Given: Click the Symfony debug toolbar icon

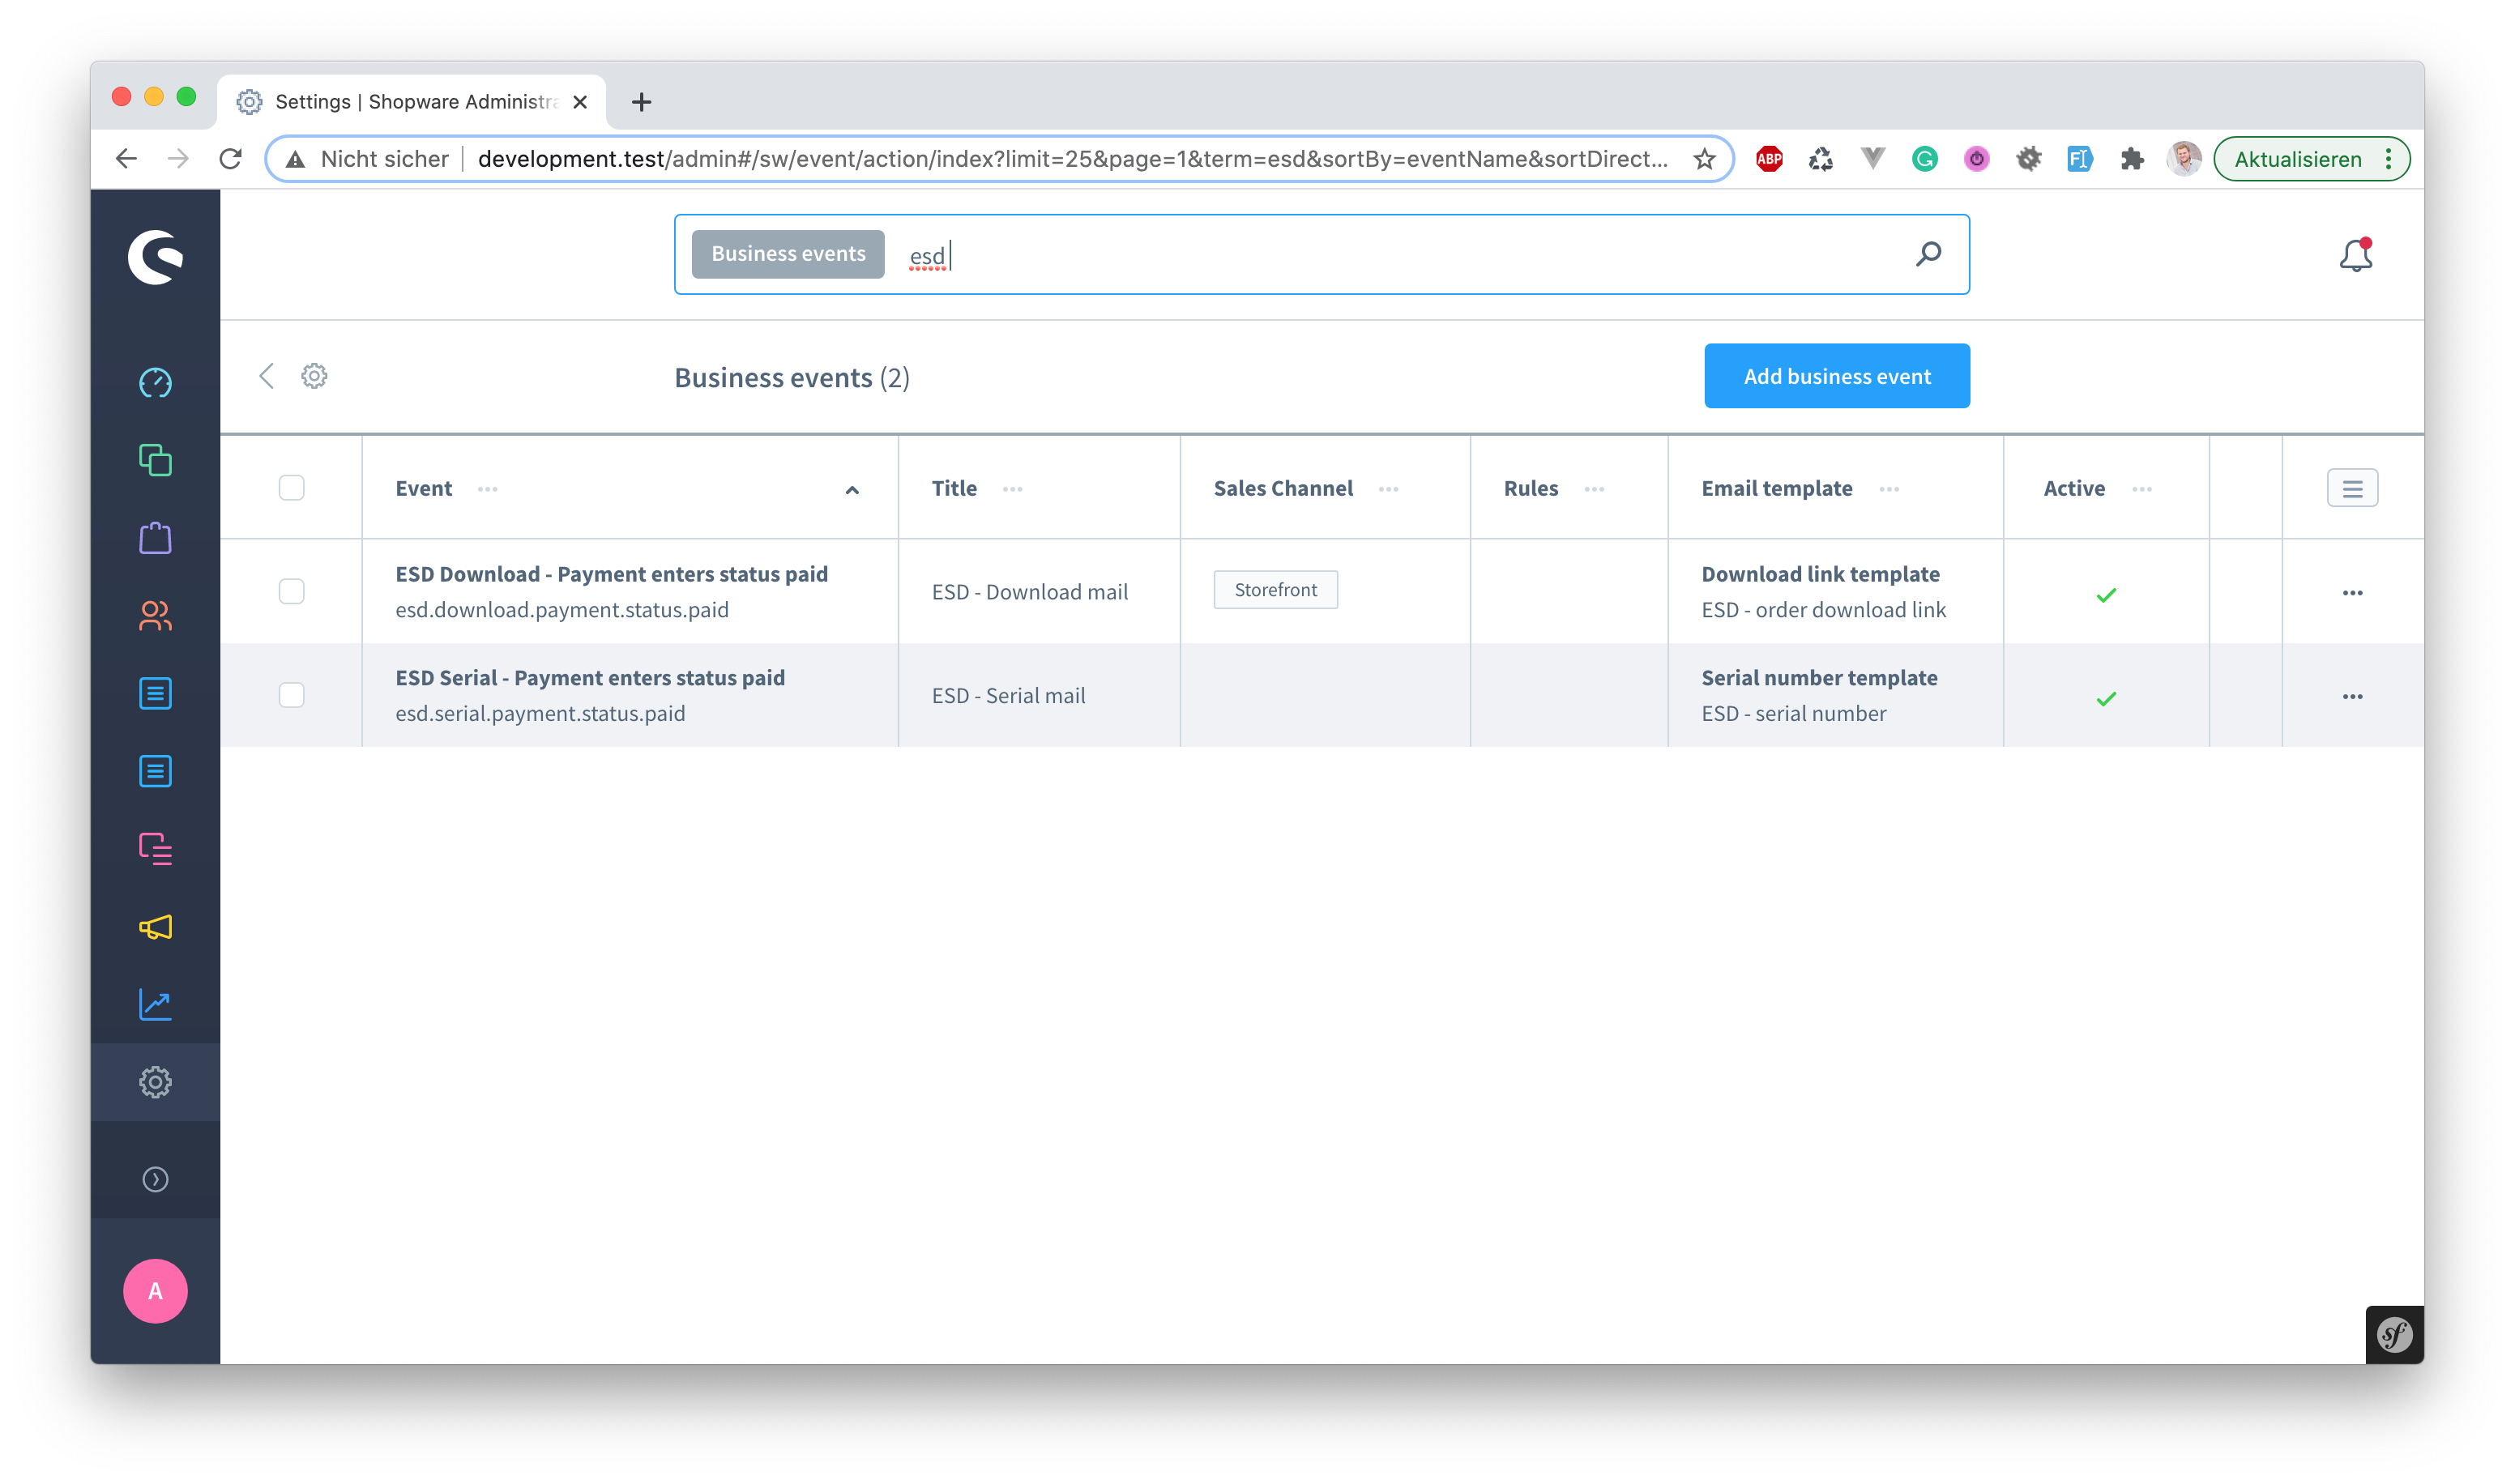Looking at the screenshot, I should [x=2394, y=1335].
